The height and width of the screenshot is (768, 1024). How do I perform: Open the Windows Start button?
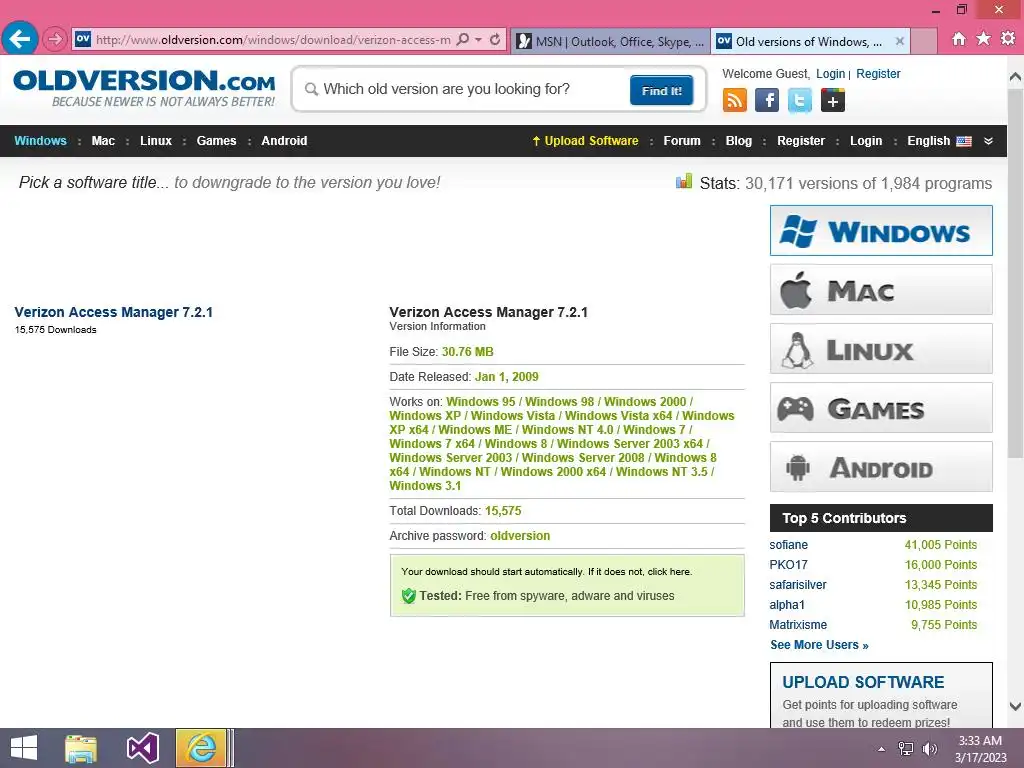tap(24, 748)
